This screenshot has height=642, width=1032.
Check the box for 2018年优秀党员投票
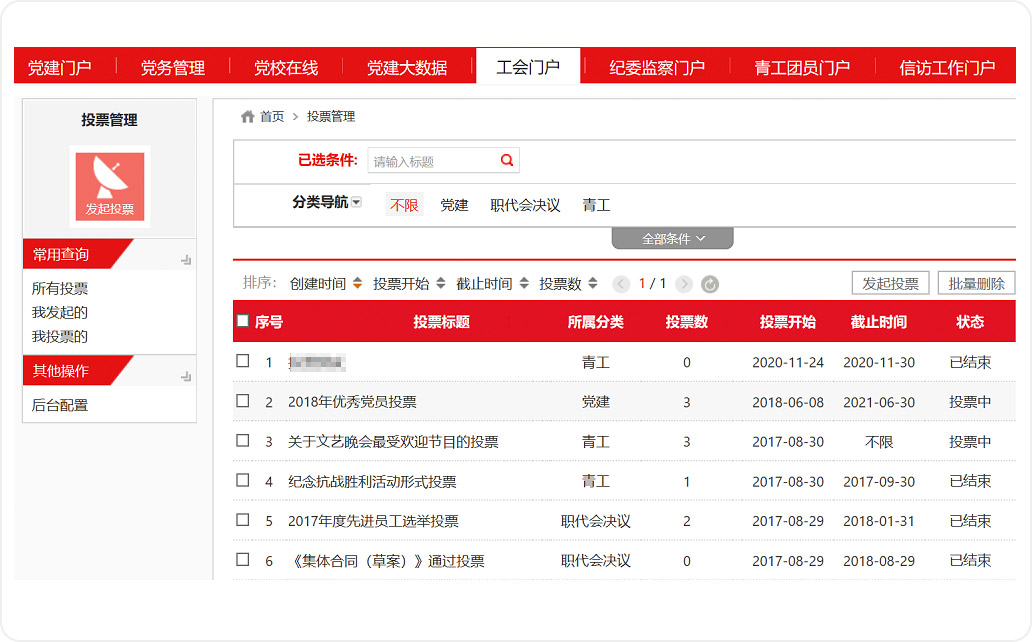(x=243, y=401)
